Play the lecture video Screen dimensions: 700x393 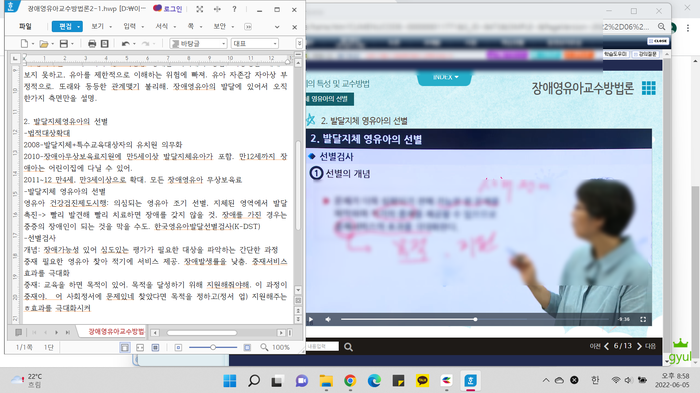pyautogui.click(x=311, y=319)
